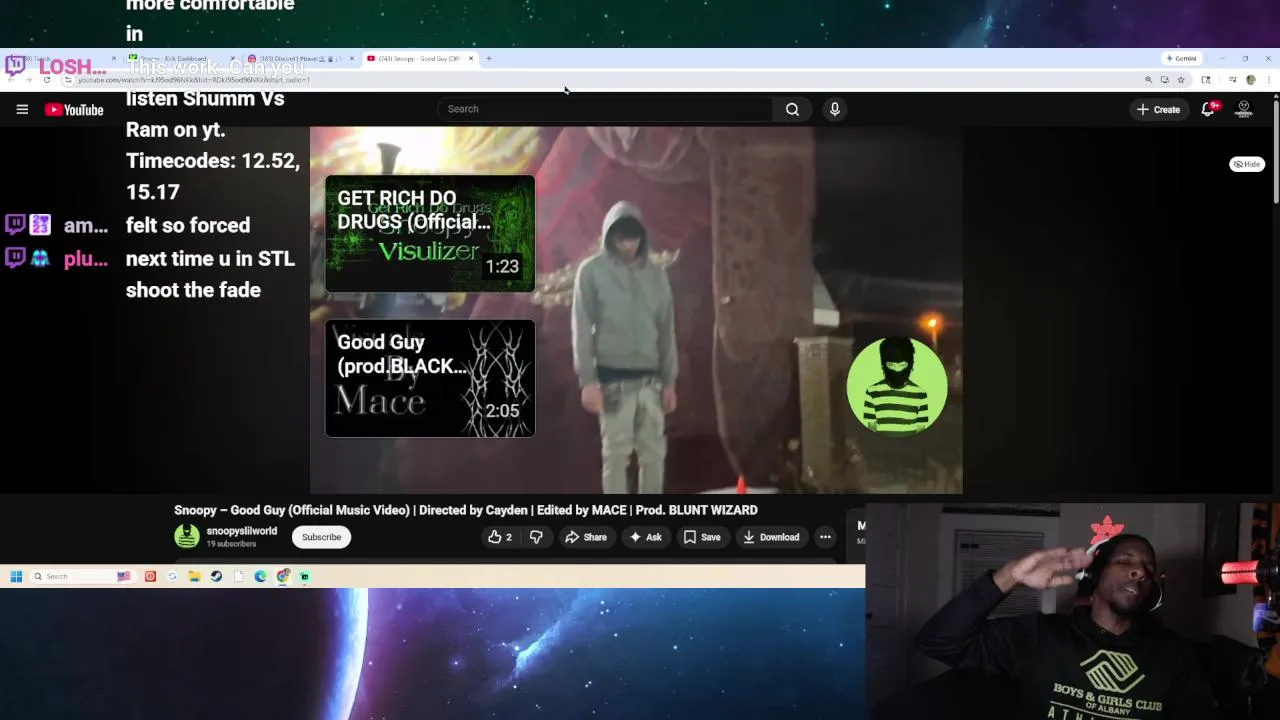Download the video
This screenshot has height=720, width=1280.
771,537
